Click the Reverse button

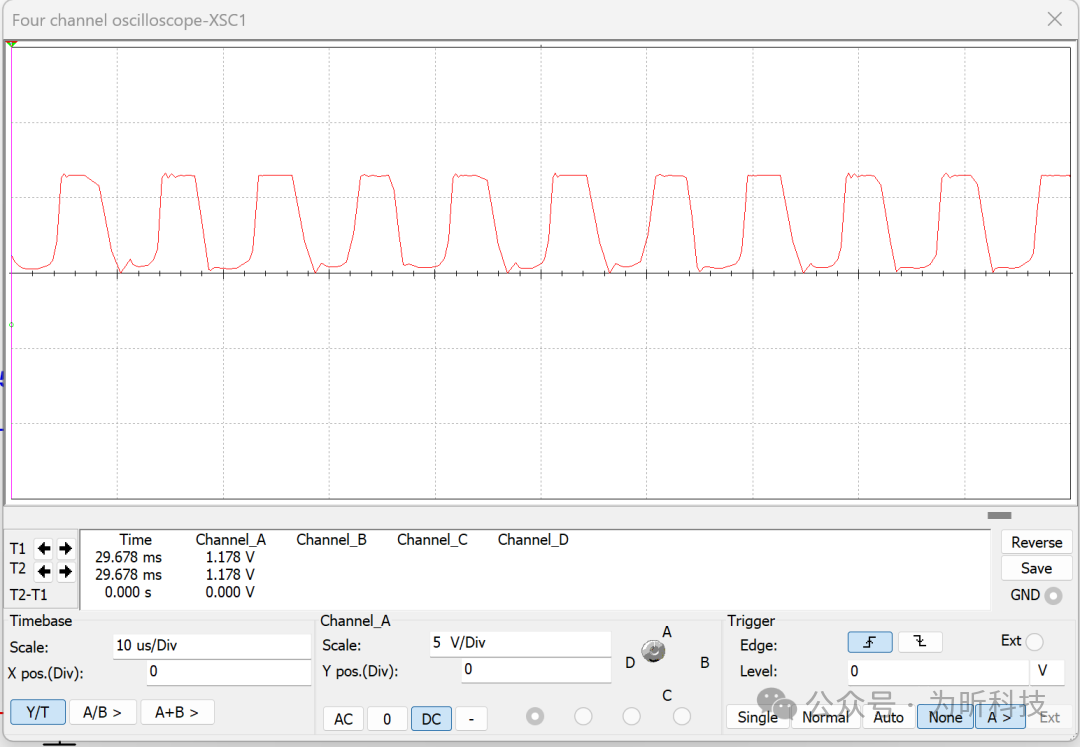click(x=1037, y=543)
